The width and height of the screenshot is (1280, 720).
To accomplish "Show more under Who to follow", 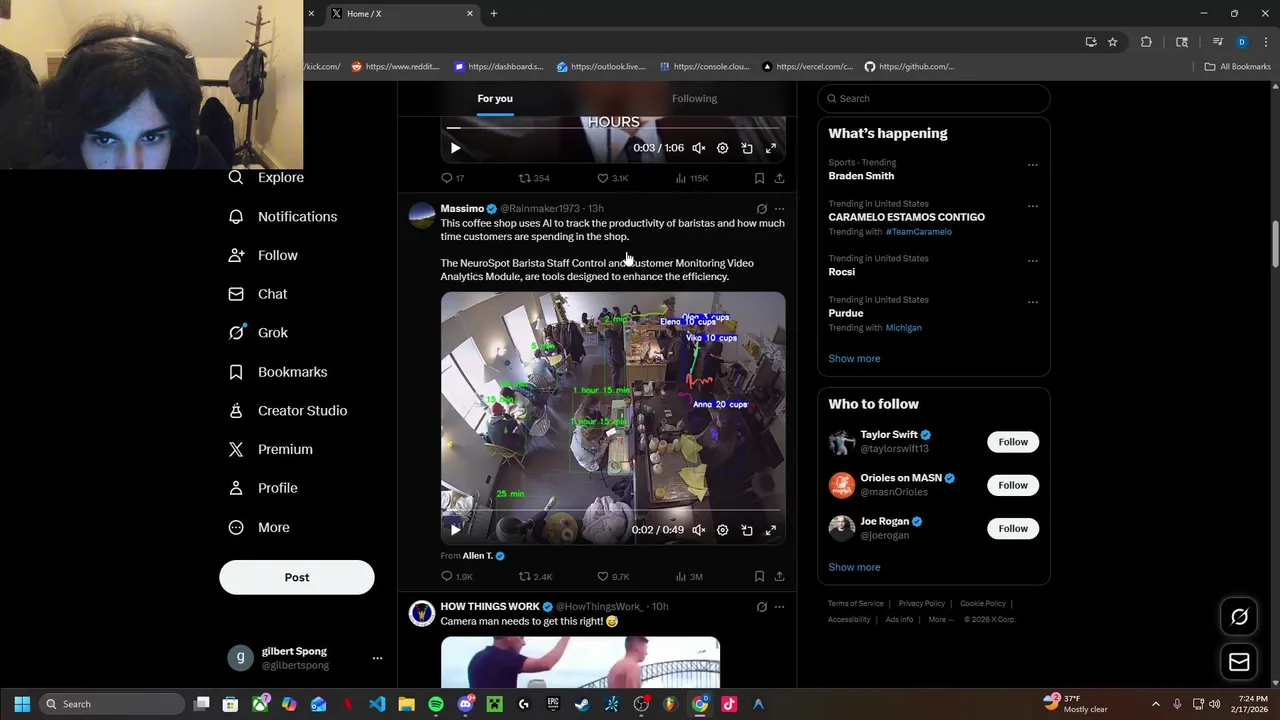I will (854, 567).
